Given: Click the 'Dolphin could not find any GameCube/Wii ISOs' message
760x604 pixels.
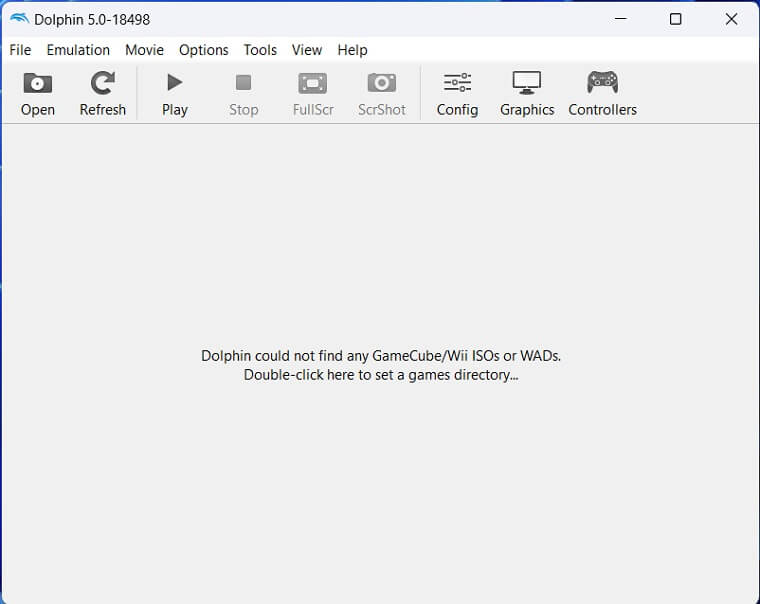Looking at the screenshot, I should pyautogui.click(x=381, y=356).
